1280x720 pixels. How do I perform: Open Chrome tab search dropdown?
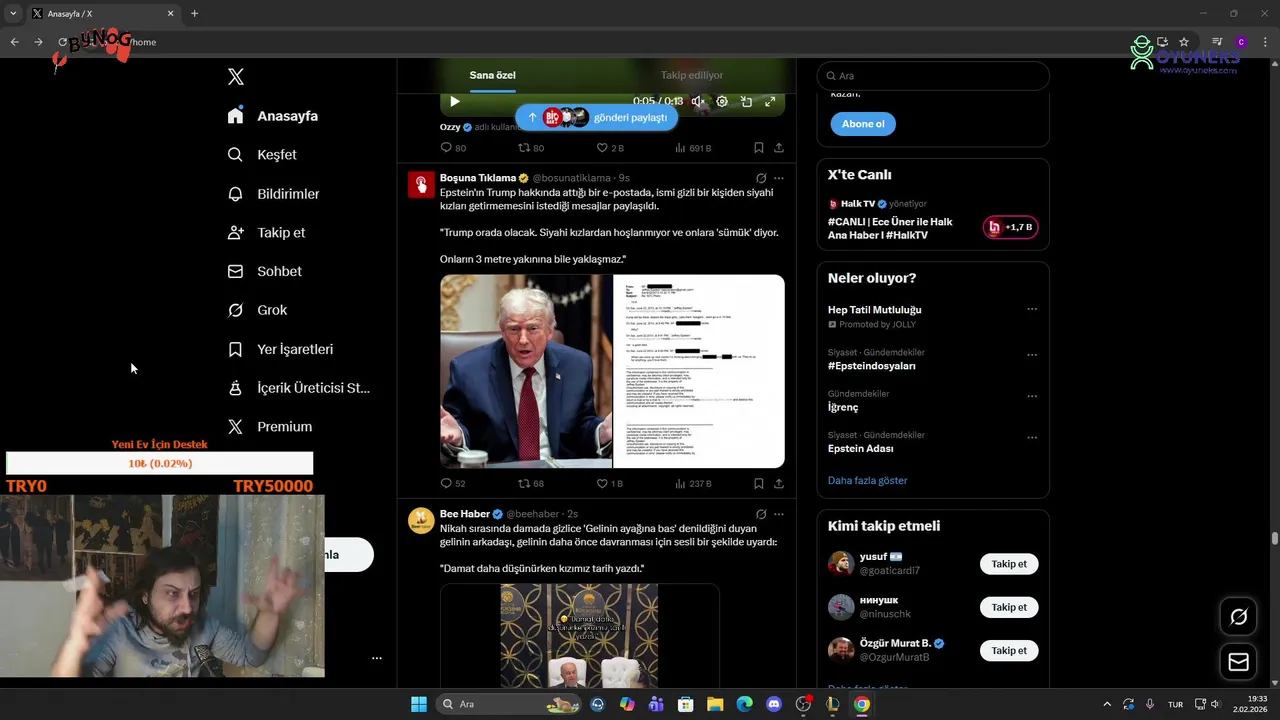pos(12,13)
